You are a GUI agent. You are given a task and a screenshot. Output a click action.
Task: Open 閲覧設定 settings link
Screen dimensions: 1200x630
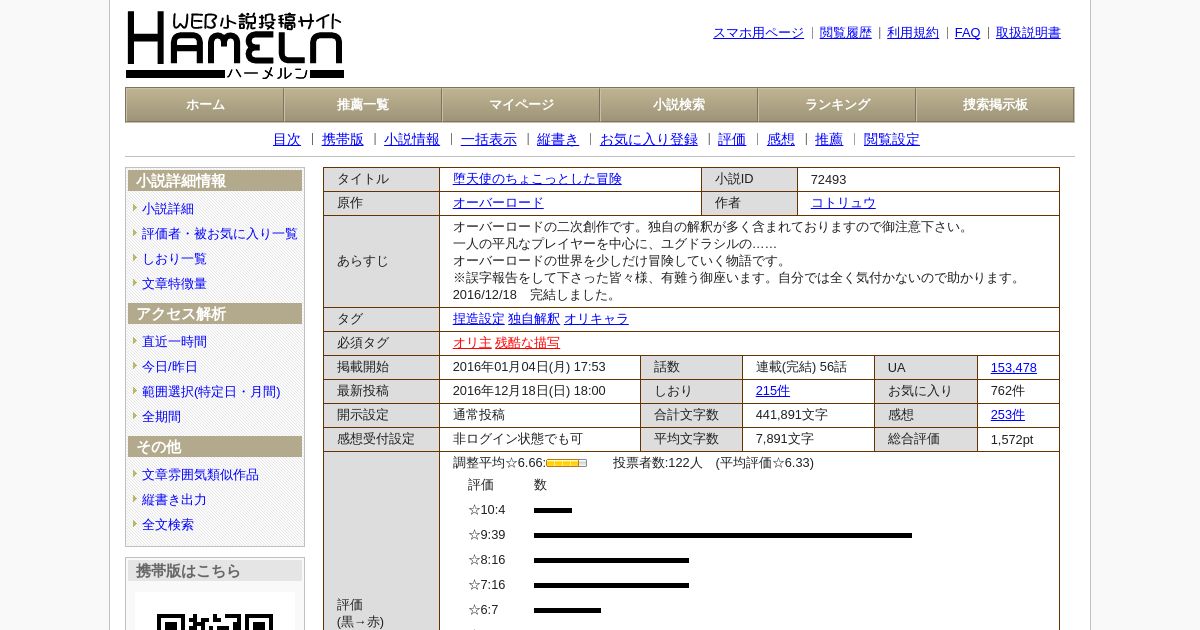pyautogui.click(x=892, y=140)
